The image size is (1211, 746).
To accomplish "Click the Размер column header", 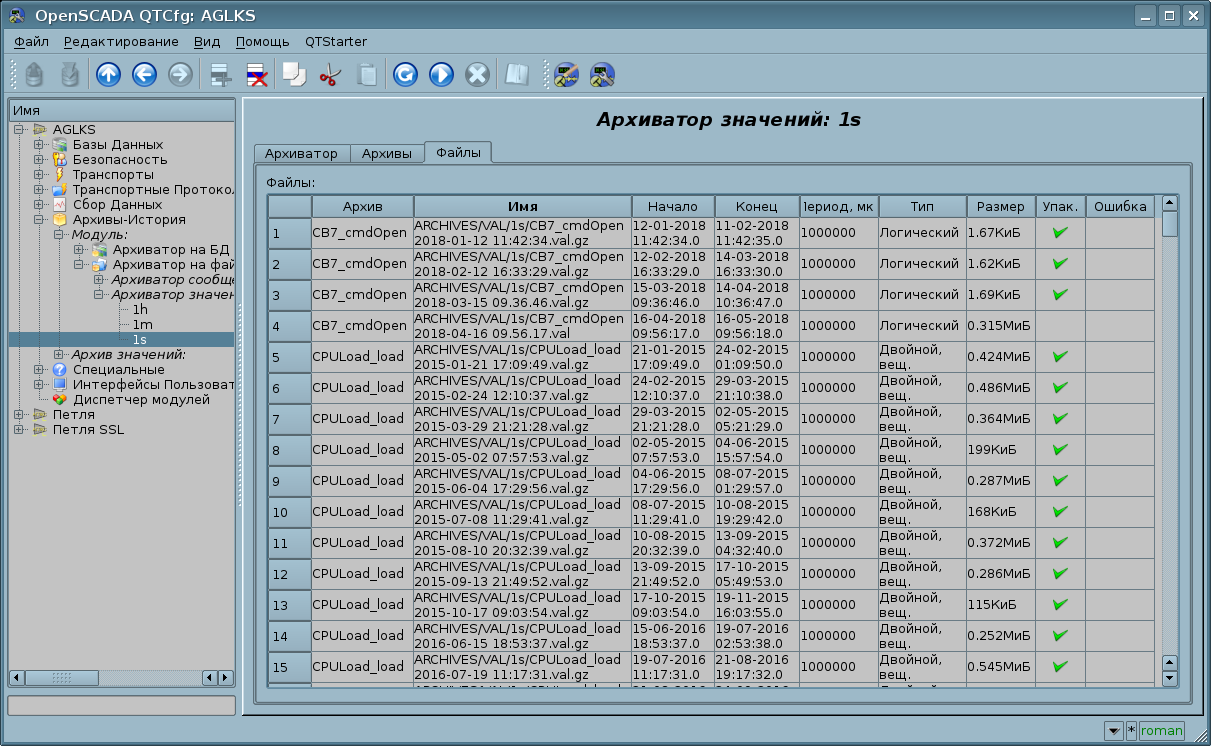I will (x=1000, y=207).
